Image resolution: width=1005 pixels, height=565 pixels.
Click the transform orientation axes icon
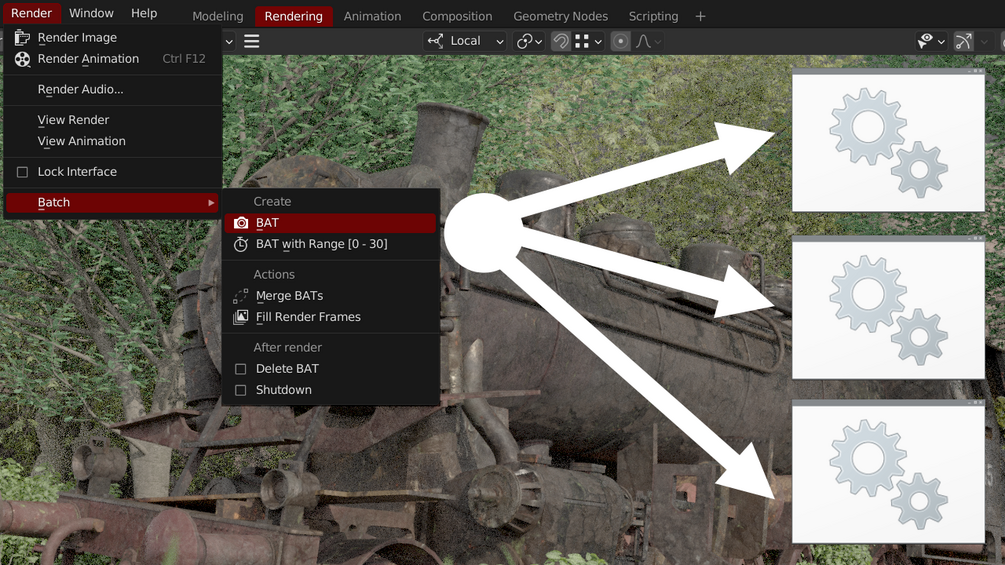pyautogui.click(x=435, y=41)
